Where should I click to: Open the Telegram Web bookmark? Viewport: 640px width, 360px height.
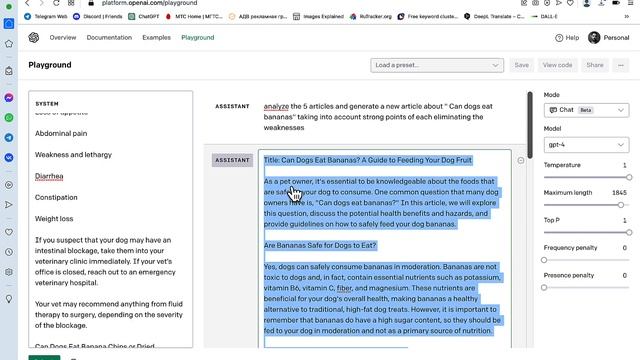[x=46, y=17]
